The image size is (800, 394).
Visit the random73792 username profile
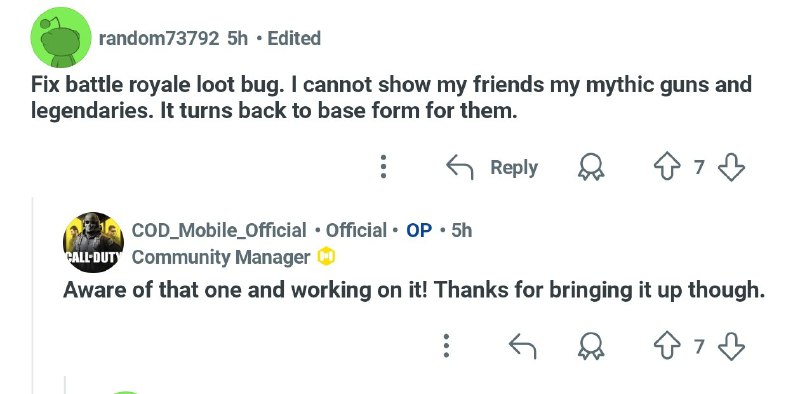pyautogui.click(x=159, y=38)
